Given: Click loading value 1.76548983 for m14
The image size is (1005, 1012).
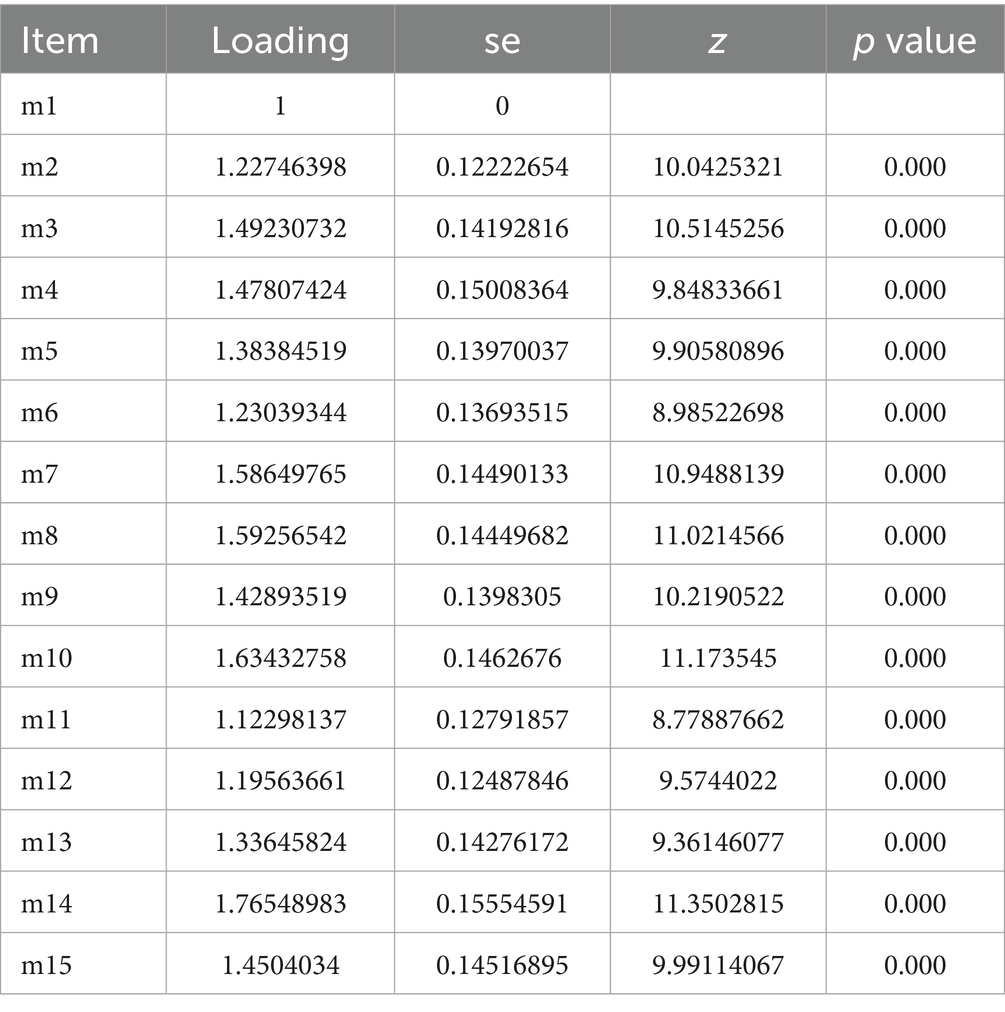Looking at the screenshot, I should (280, 904).
